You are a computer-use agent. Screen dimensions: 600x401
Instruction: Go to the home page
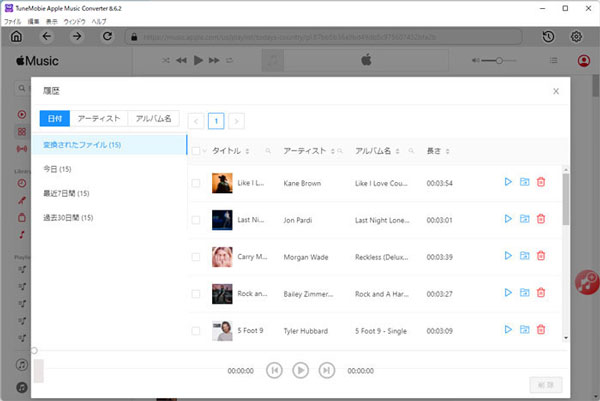[x=16, y=36]
